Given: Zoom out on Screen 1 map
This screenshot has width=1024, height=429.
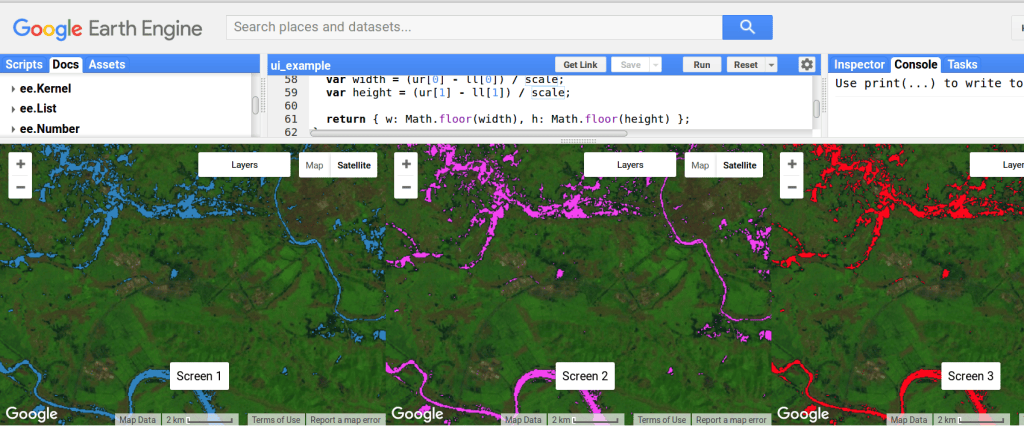Looking at the screenshot, I should (x=20, y=187).
